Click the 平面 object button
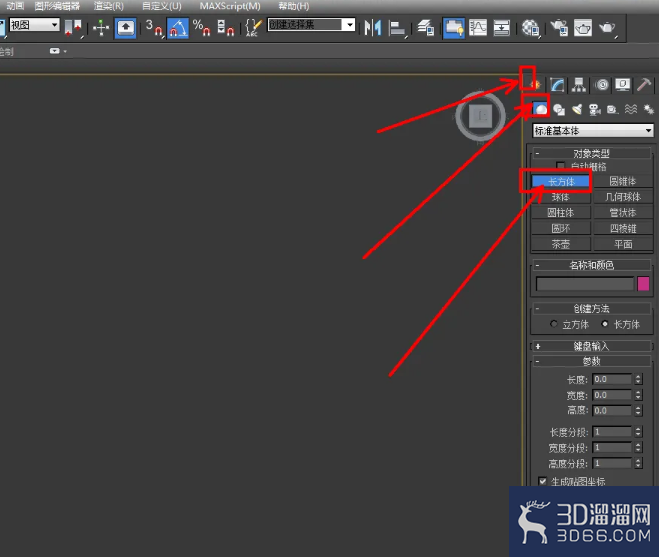The height and width of the screenshot is (557, 659). pyautogui.click(x=622, y=244)
